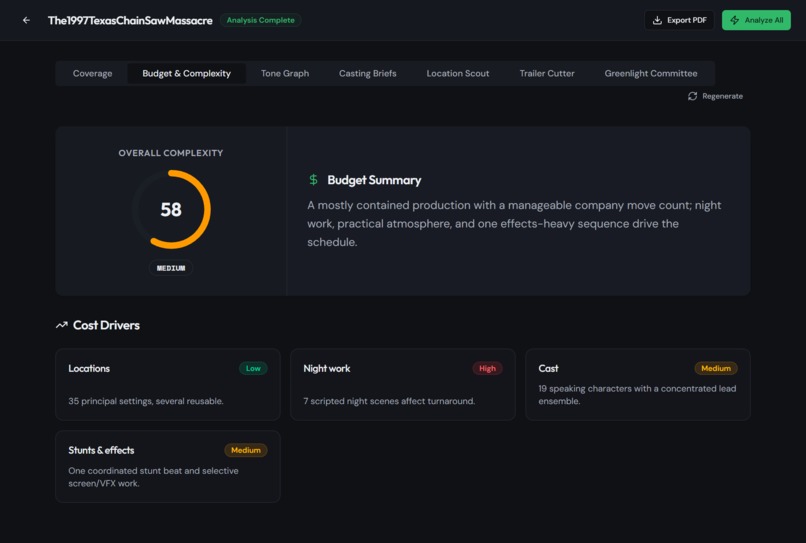The image size is (806, 543).
Task: Click the Stunts & effects card title
Action: tap(101, 450)
